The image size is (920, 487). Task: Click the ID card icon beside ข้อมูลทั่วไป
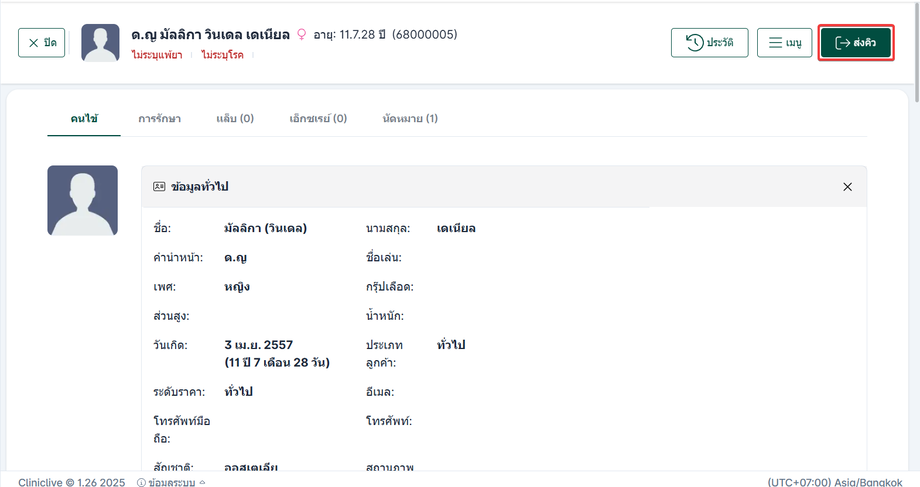click(159, 187)
